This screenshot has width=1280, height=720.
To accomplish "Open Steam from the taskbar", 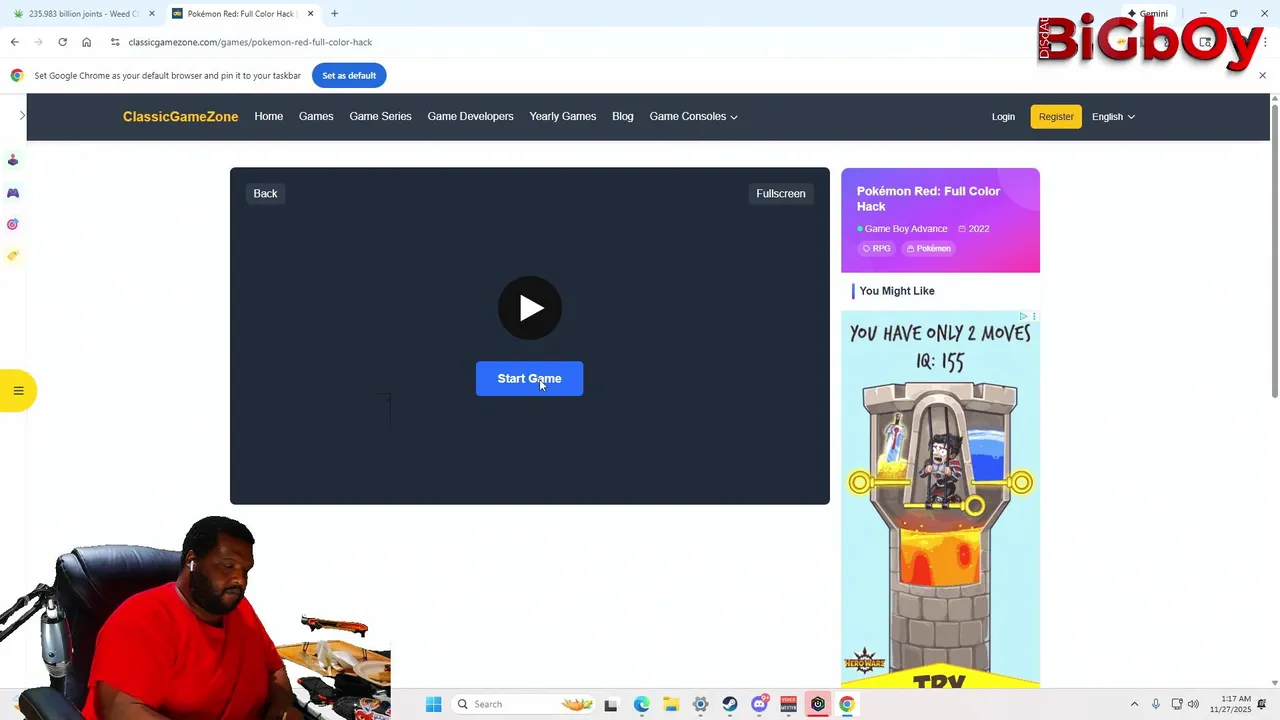I will 730,704.
